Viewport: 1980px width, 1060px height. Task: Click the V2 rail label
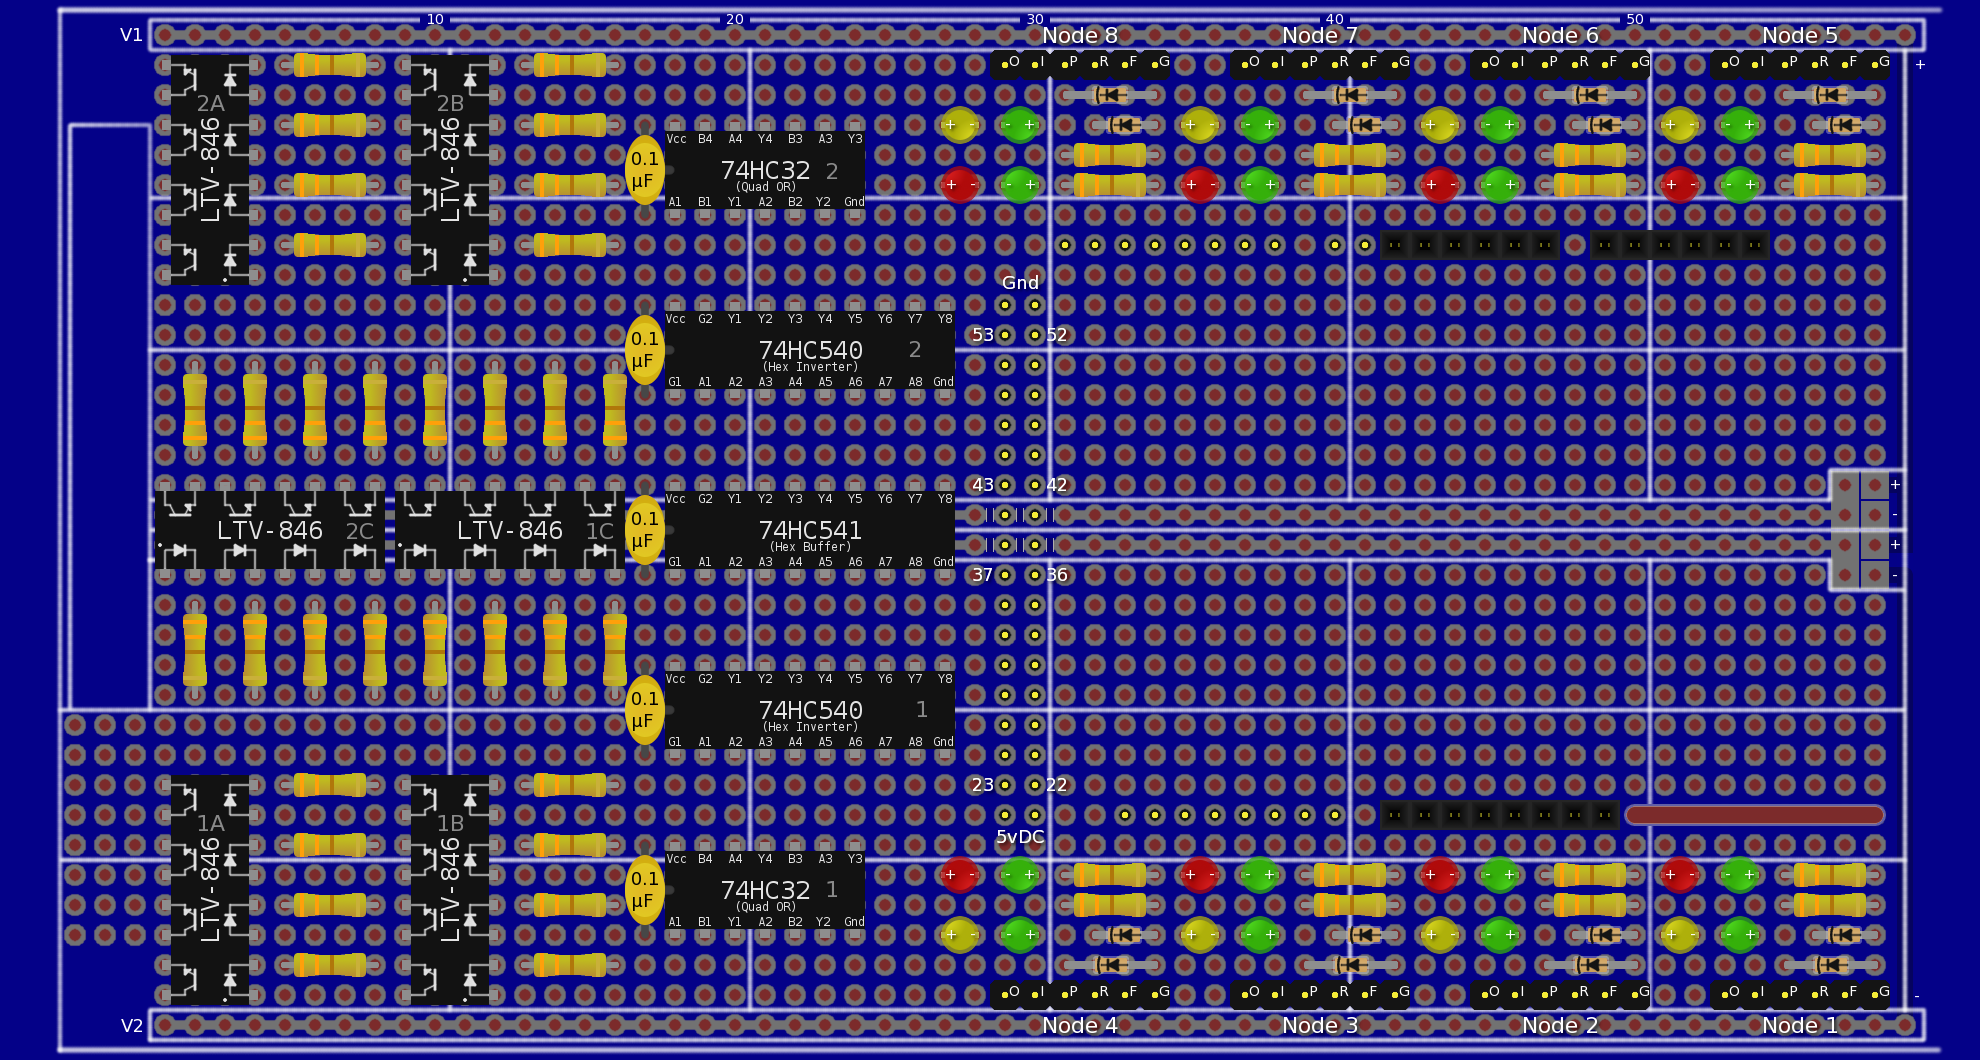click(131, 1026)
